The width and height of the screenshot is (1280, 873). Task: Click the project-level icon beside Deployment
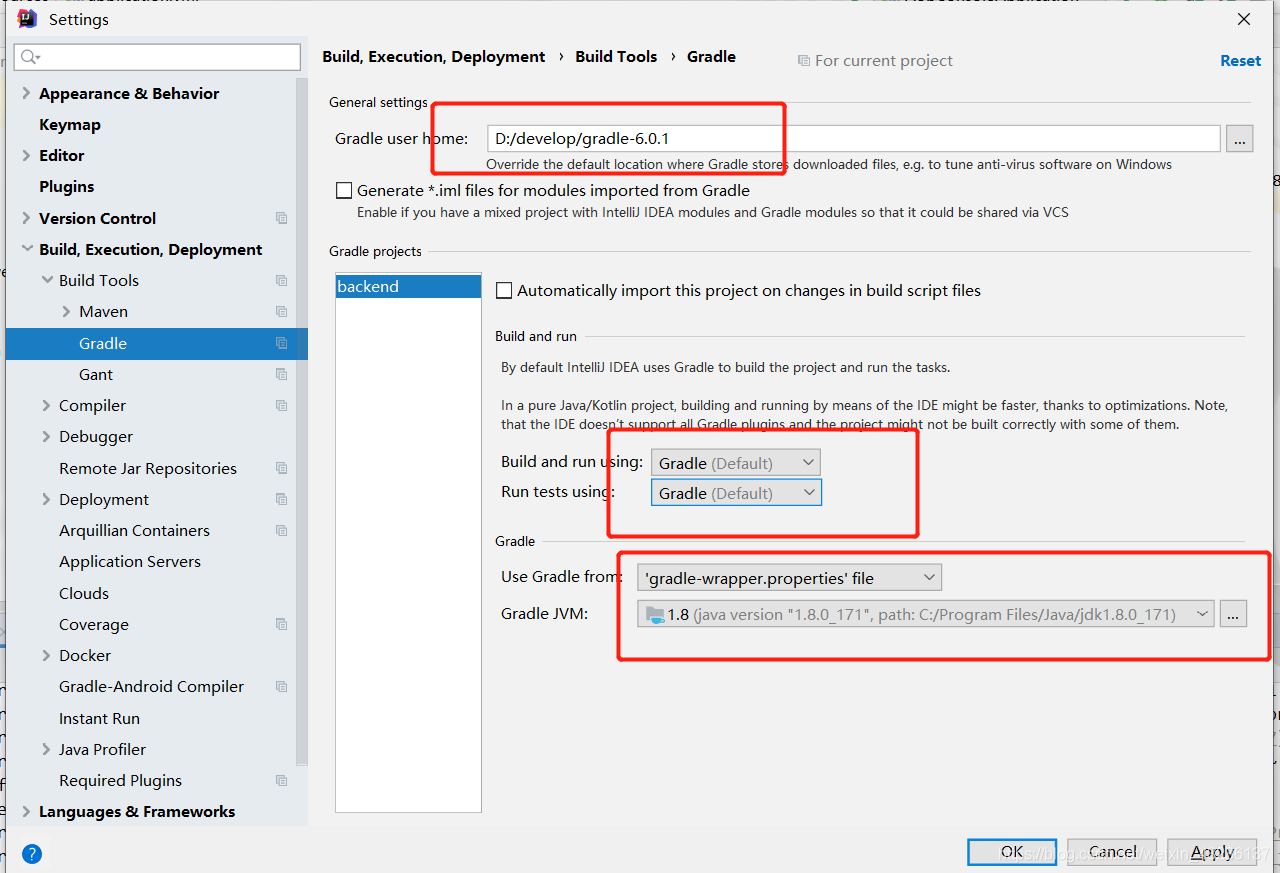tap(282, 499)
